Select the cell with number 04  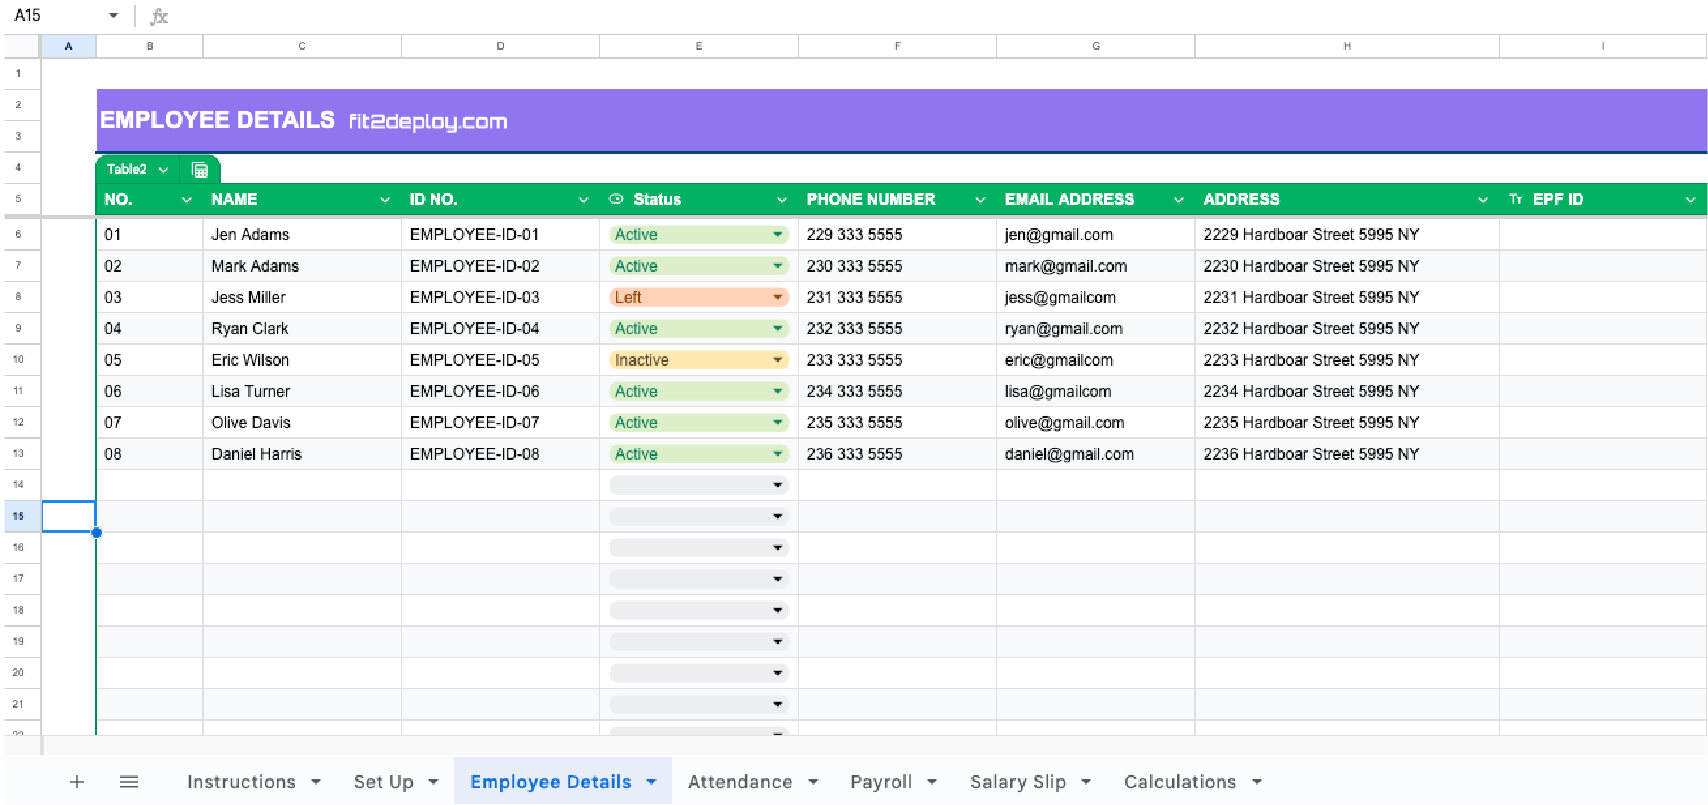150,329
